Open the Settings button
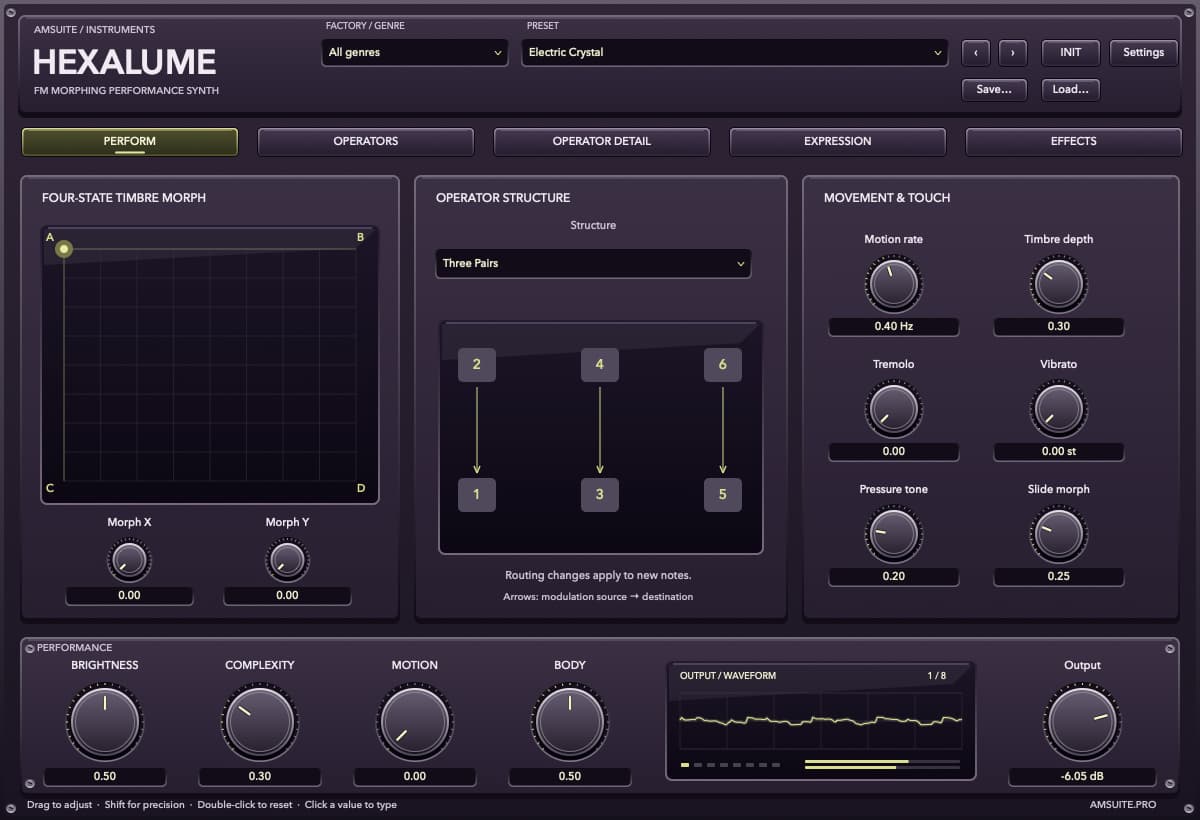 [x=1144, y=53]
